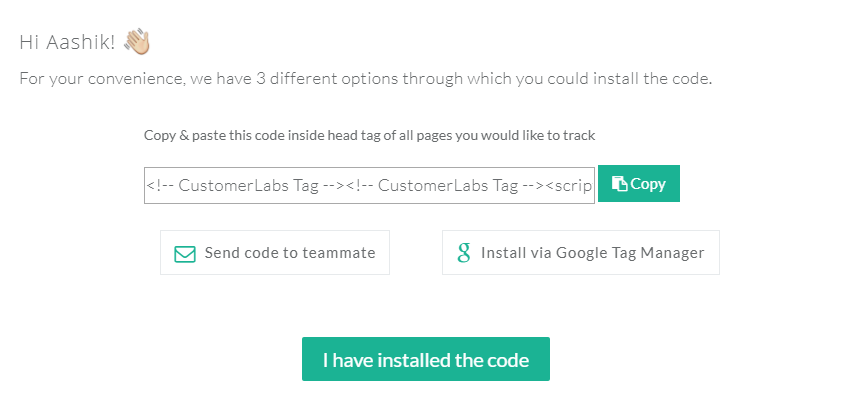Click the truncated <scrip text in code field
Screen dimensions: 851x399
[x=568, y=186]
